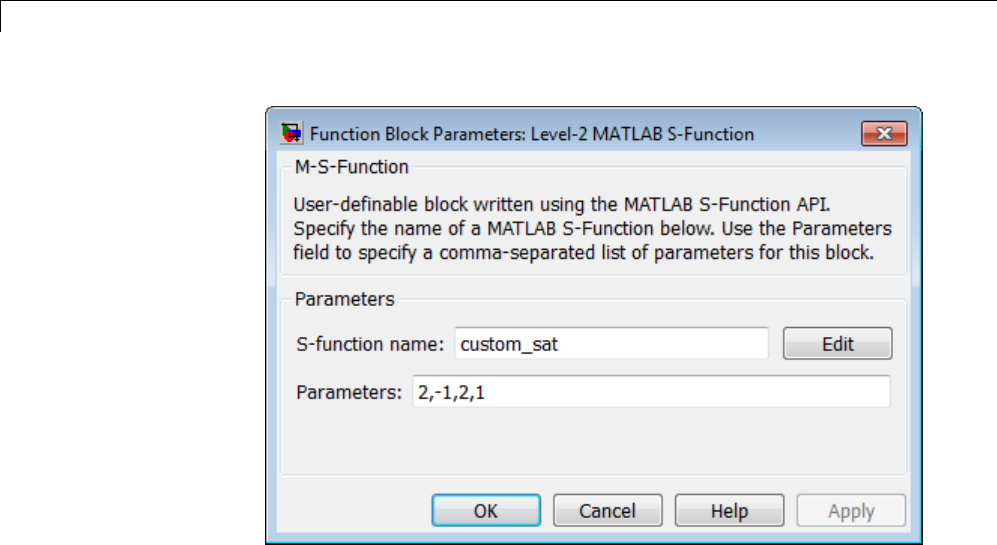Viewport: 997px width, 545px height.
Task: Open Help for this block
Action: (x=729, y=511)
